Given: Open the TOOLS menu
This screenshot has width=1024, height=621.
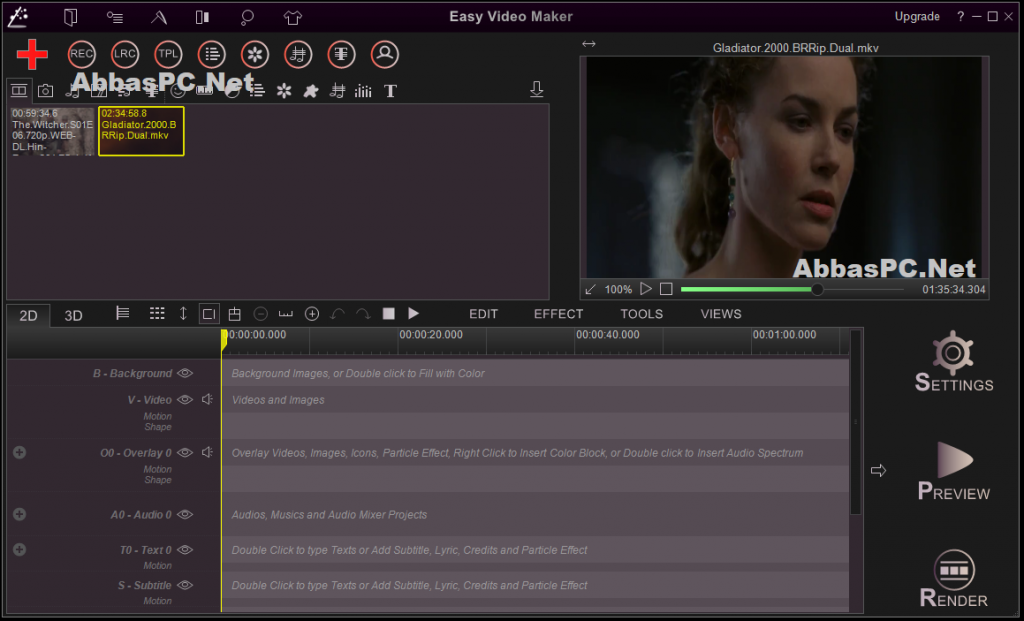Looking at the screenshot, I should 641,314.
